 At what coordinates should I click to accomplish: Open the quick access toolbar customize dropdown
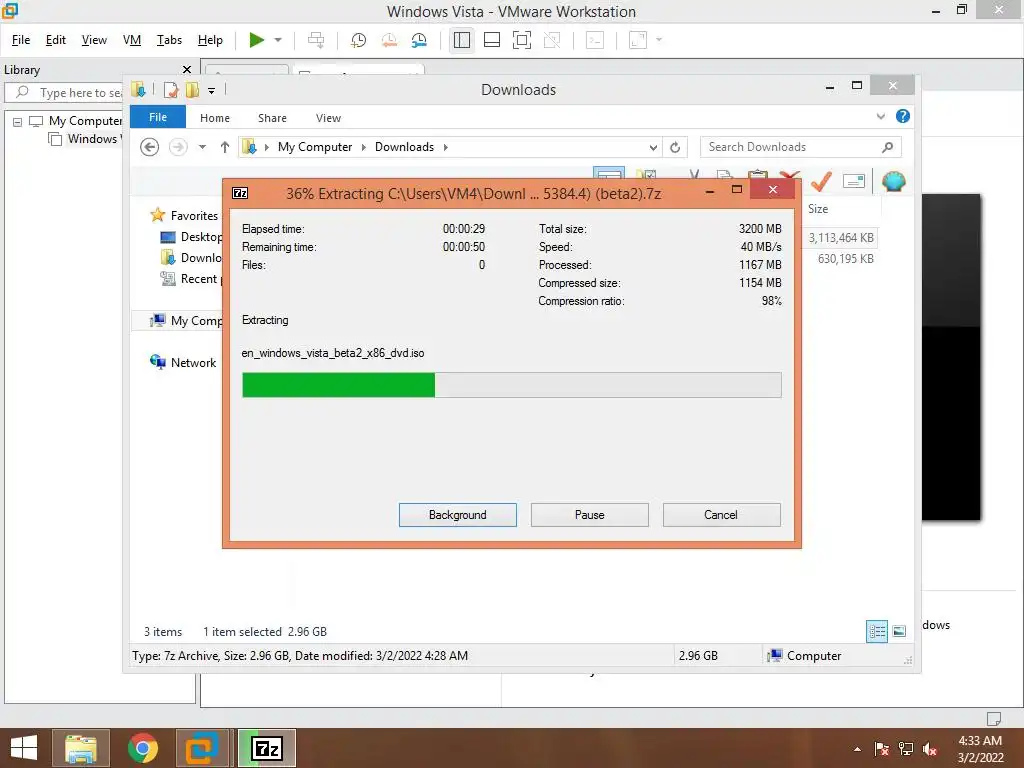click(212, 91)
